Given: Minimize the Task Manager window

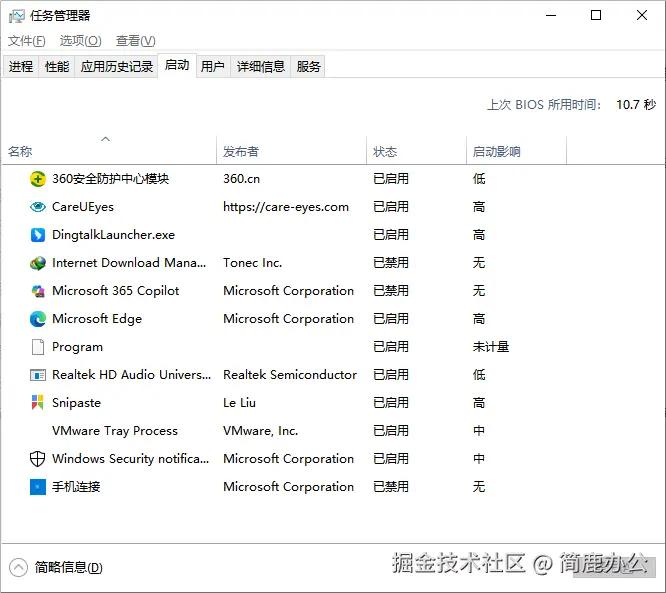Looking at the screenshot, I should tap(551, 15).
